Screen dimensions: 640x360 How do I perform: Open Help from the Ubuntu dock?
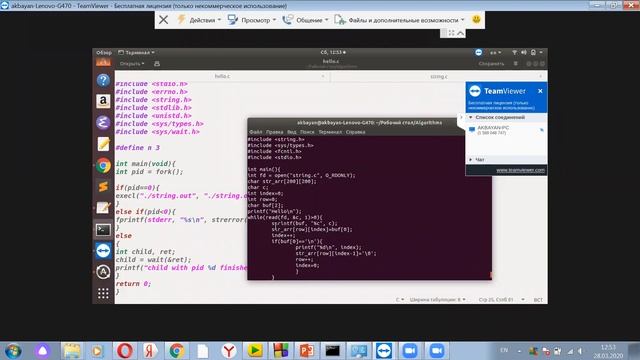(x=103, y=80)
